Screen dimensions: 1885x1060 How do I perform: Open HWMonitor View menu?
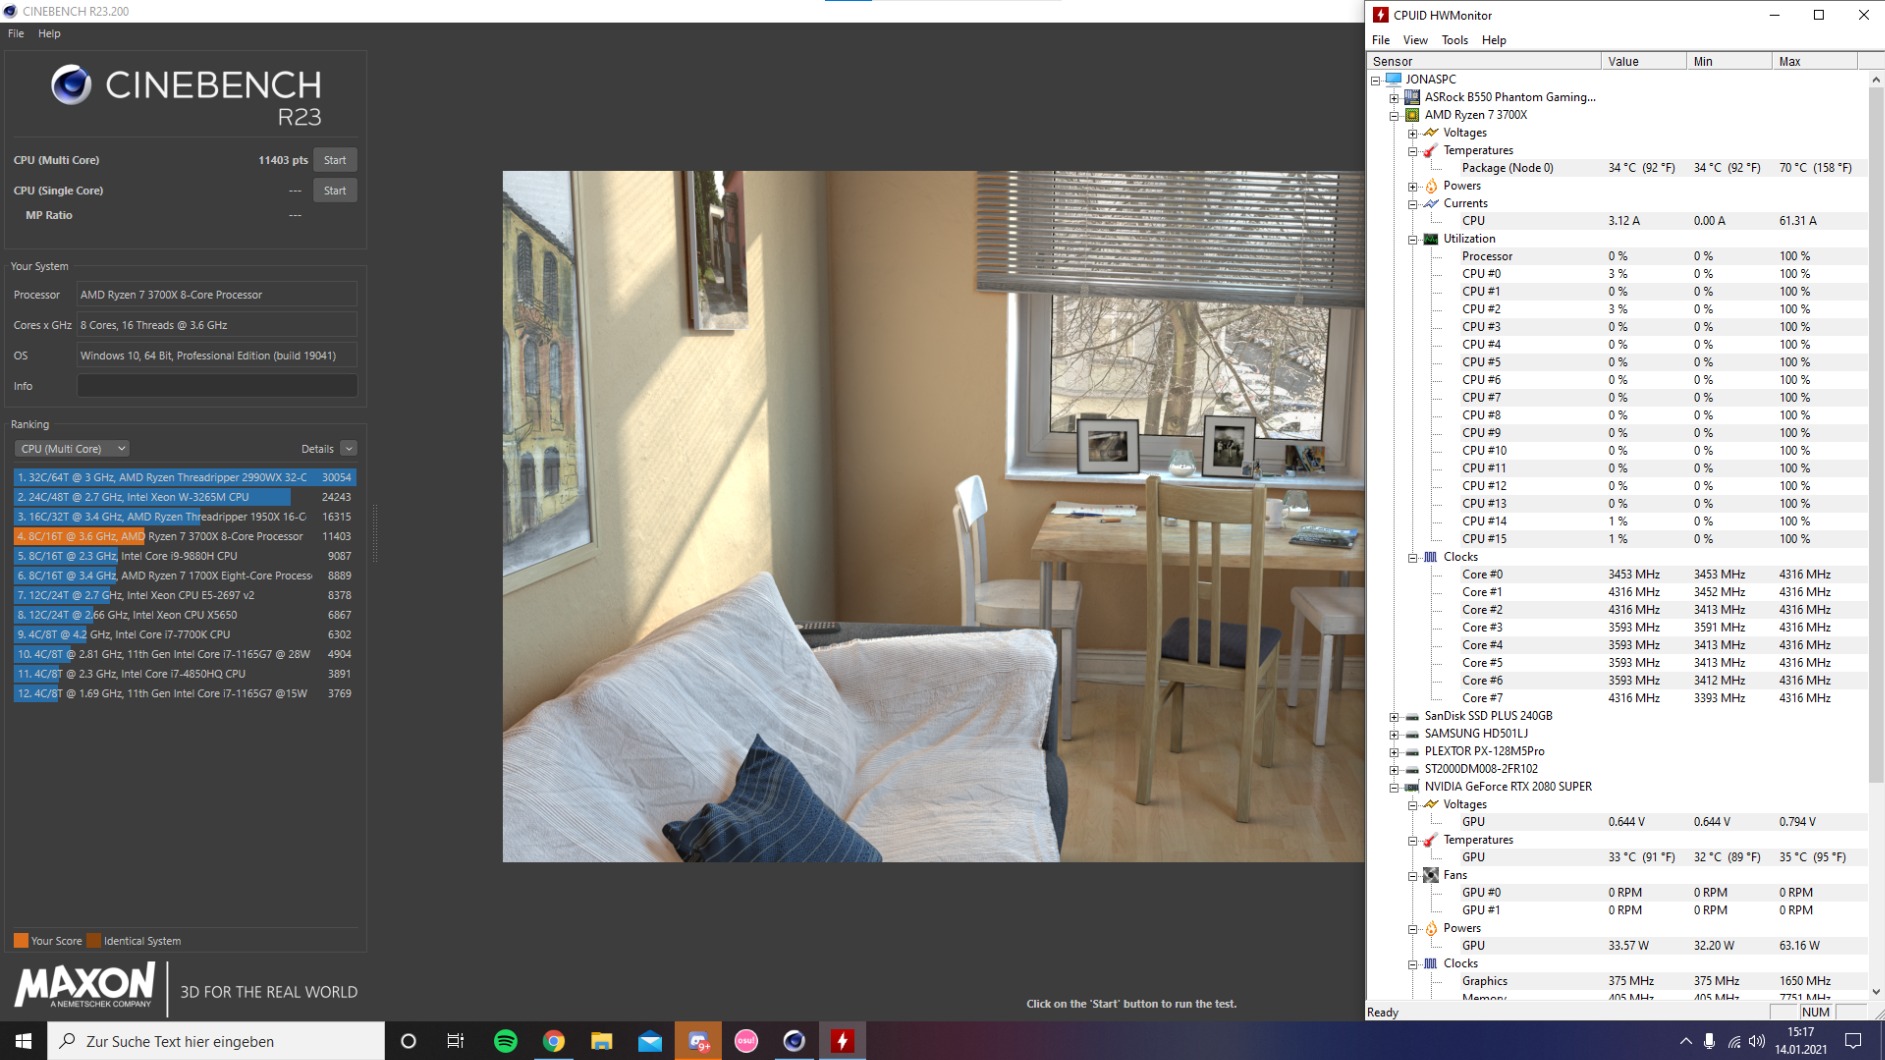click(1415, 40)
